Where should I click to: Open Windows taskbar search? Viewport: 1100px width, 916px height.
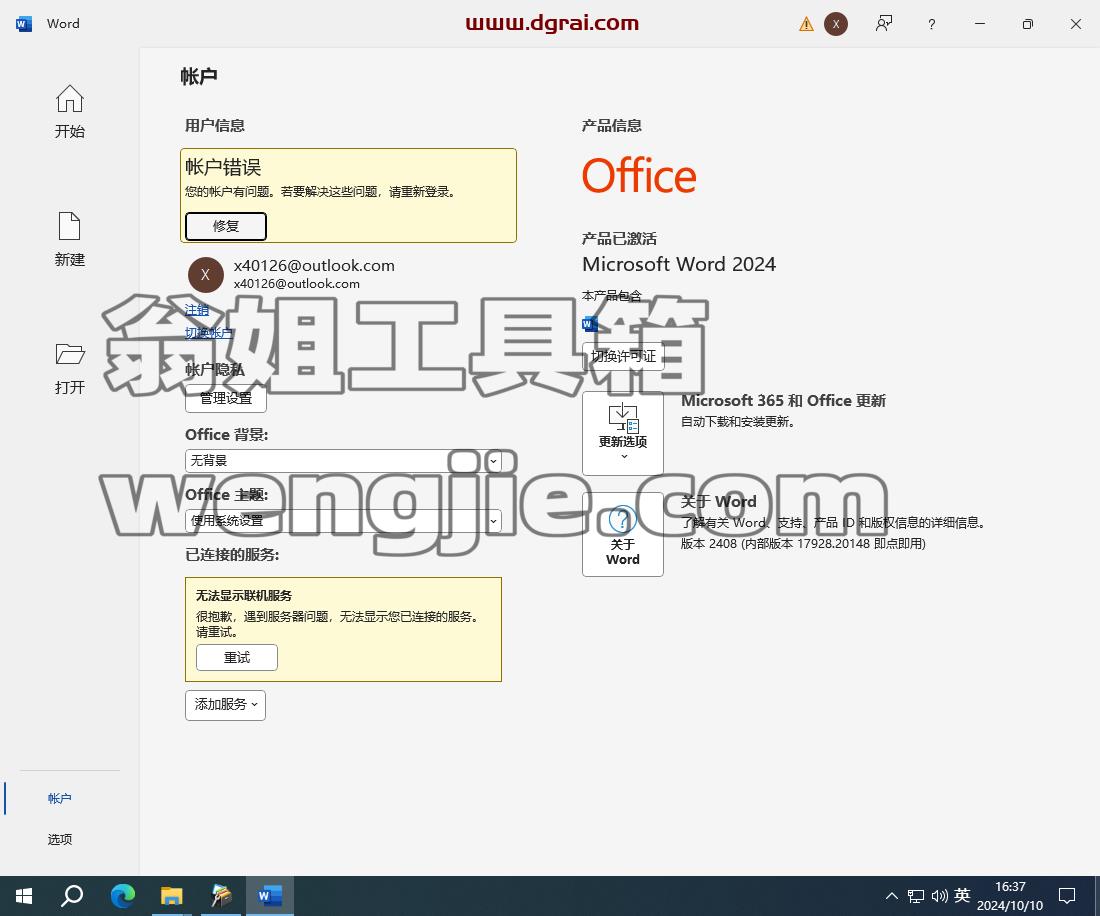tap(72, 896)
